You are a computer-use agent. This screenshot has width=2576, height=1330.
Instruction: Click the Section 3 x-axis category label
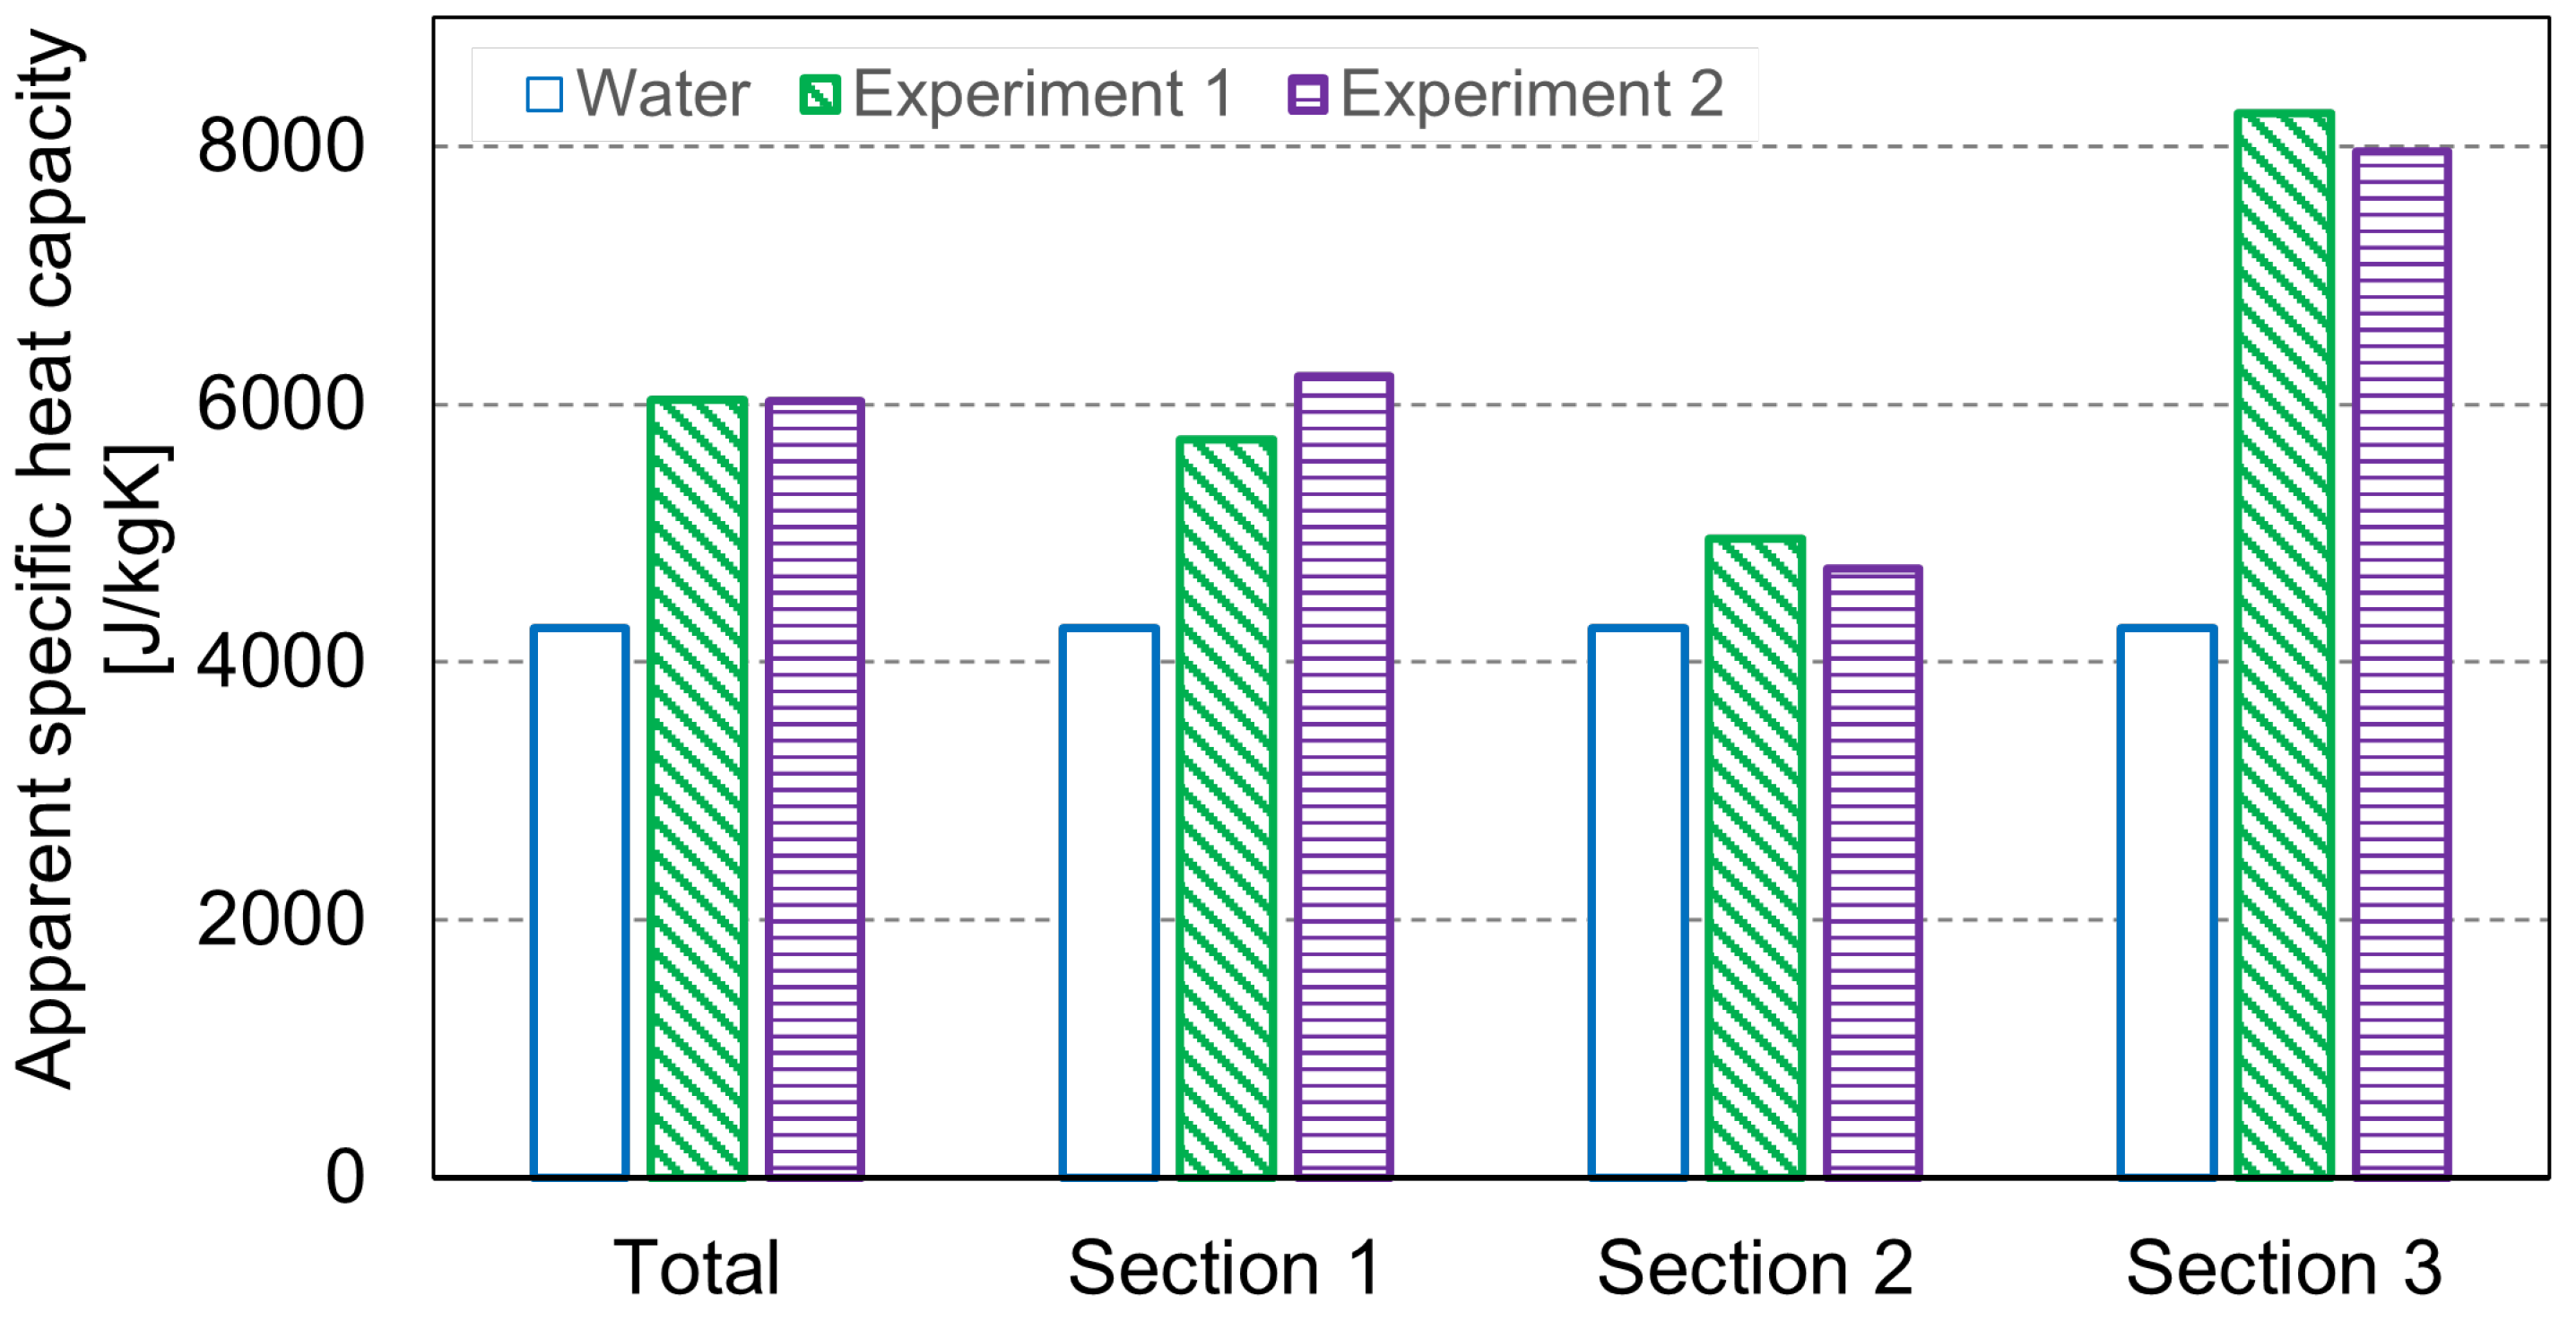point(2284,1268)
